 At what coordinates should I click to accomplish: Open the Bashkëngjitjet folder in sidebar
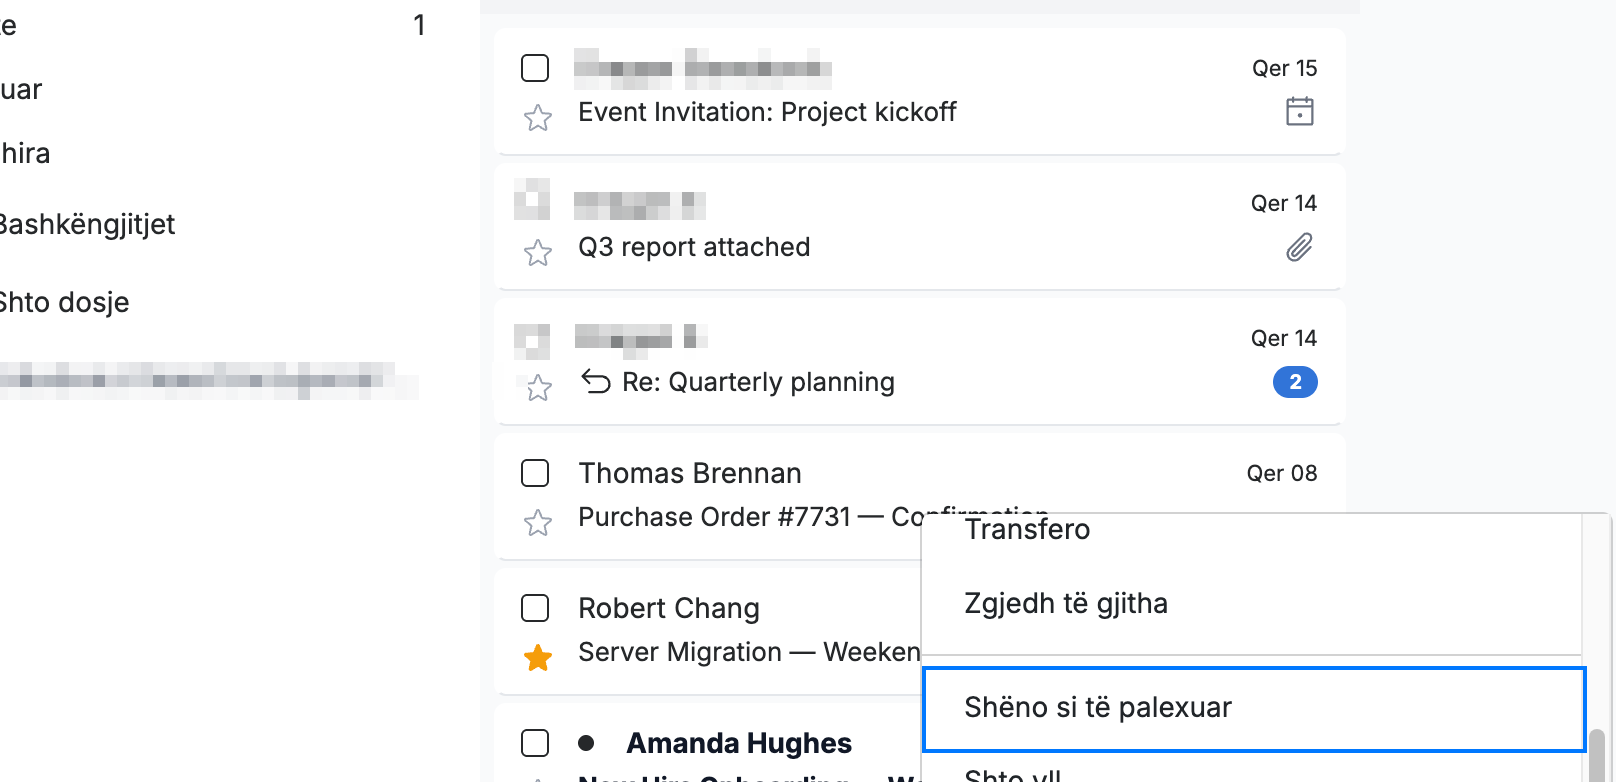[x=87, y=225]
